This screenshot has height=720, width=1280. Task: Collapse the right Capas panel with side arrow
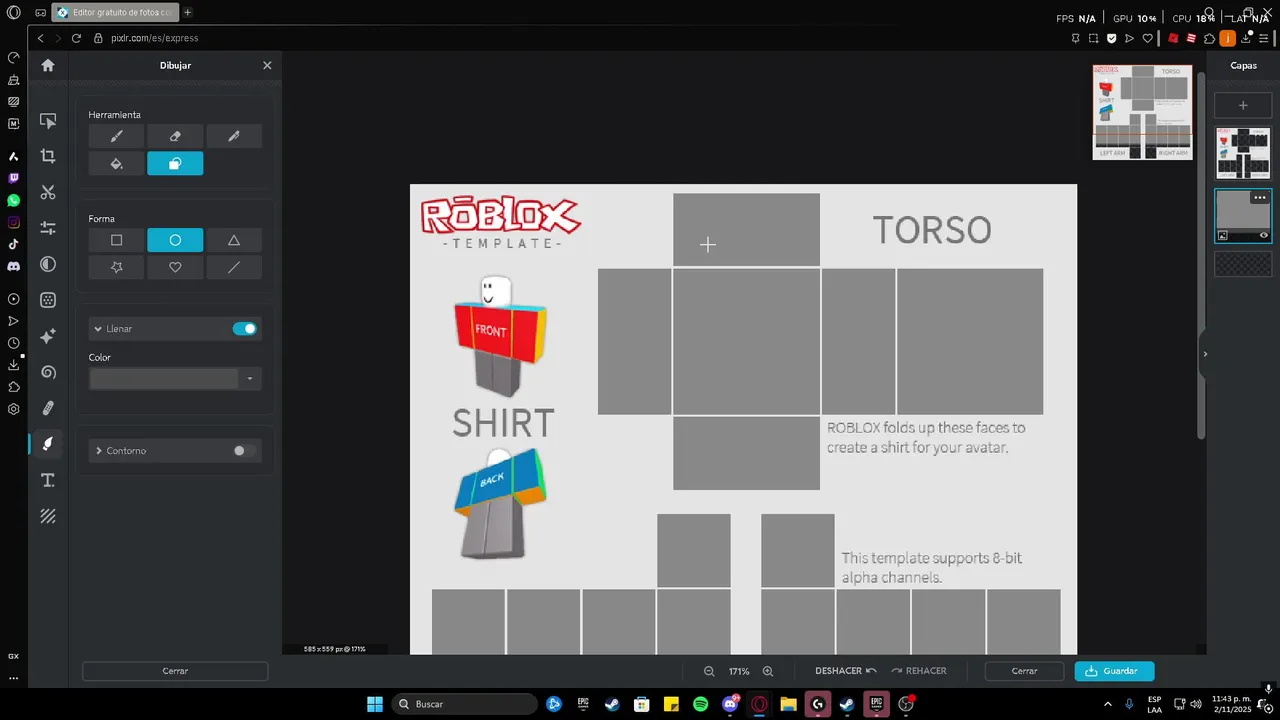click(x=1204, y=354)
